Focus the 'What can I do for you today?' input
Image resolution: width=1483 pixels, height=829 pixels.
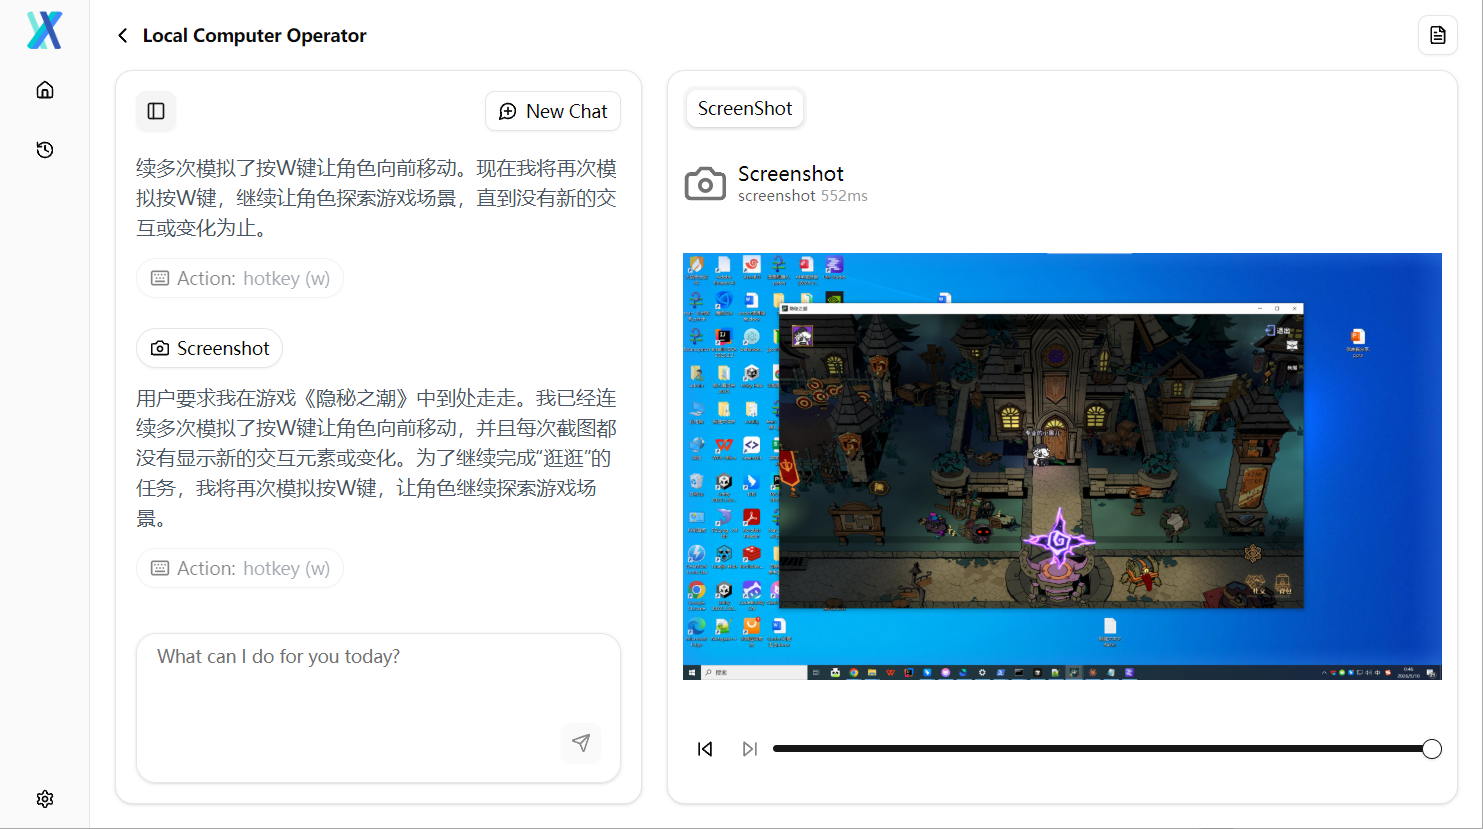click(378, 708)
